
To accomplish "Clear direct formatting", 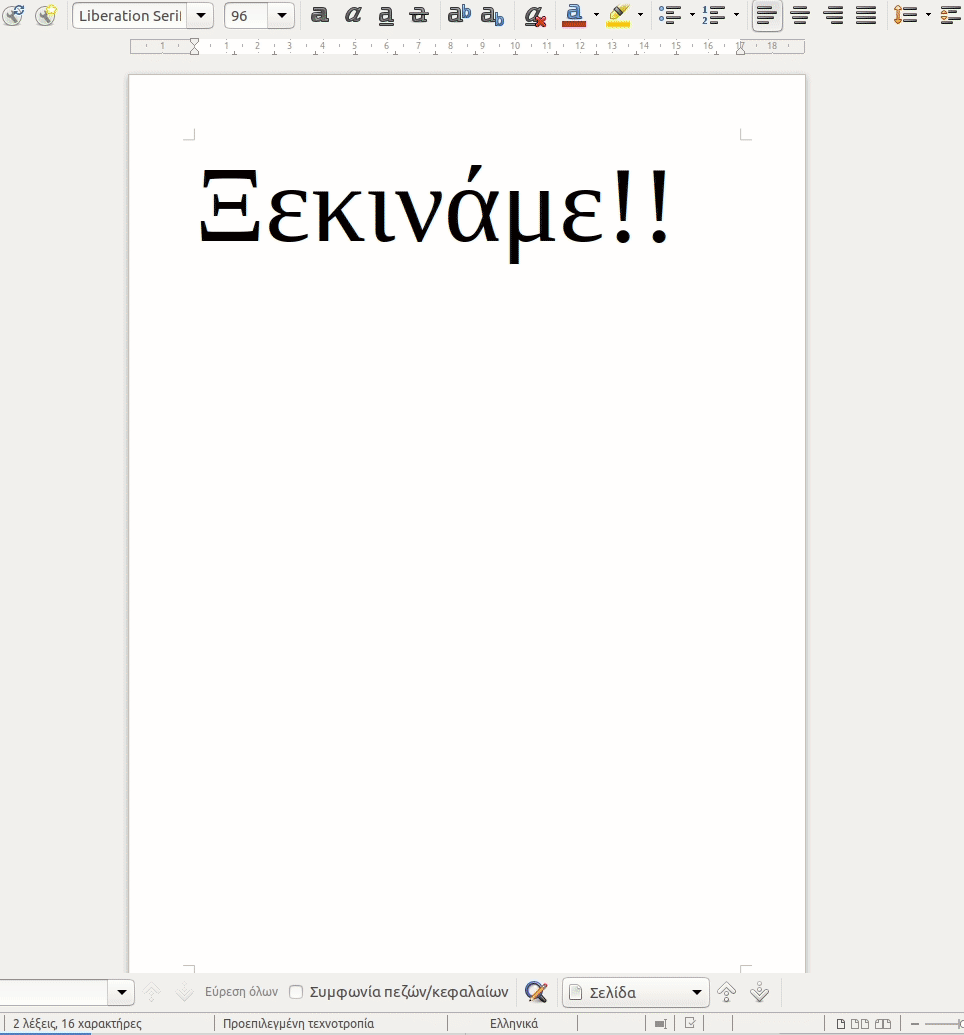I will [x=535, y=15].
